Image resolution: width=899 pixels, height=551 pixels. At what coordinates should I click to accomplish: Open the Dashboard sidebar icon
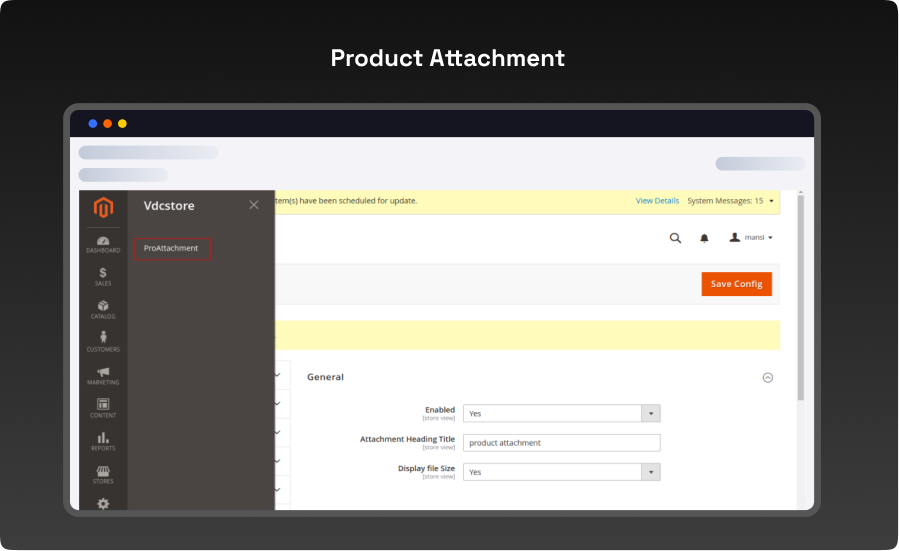point(103,243)
